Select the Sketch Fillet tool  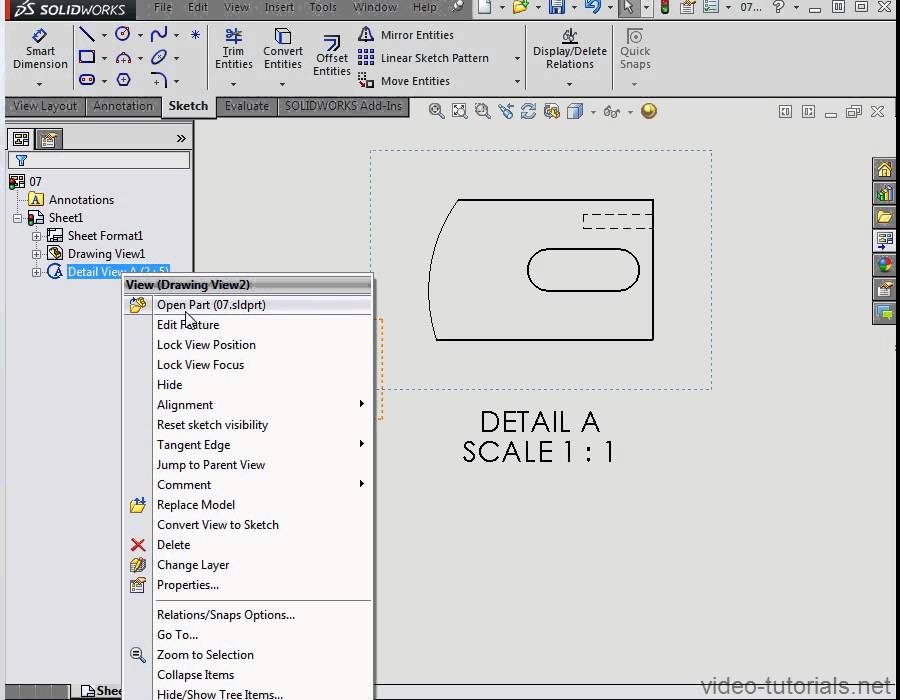click(159, 80)
